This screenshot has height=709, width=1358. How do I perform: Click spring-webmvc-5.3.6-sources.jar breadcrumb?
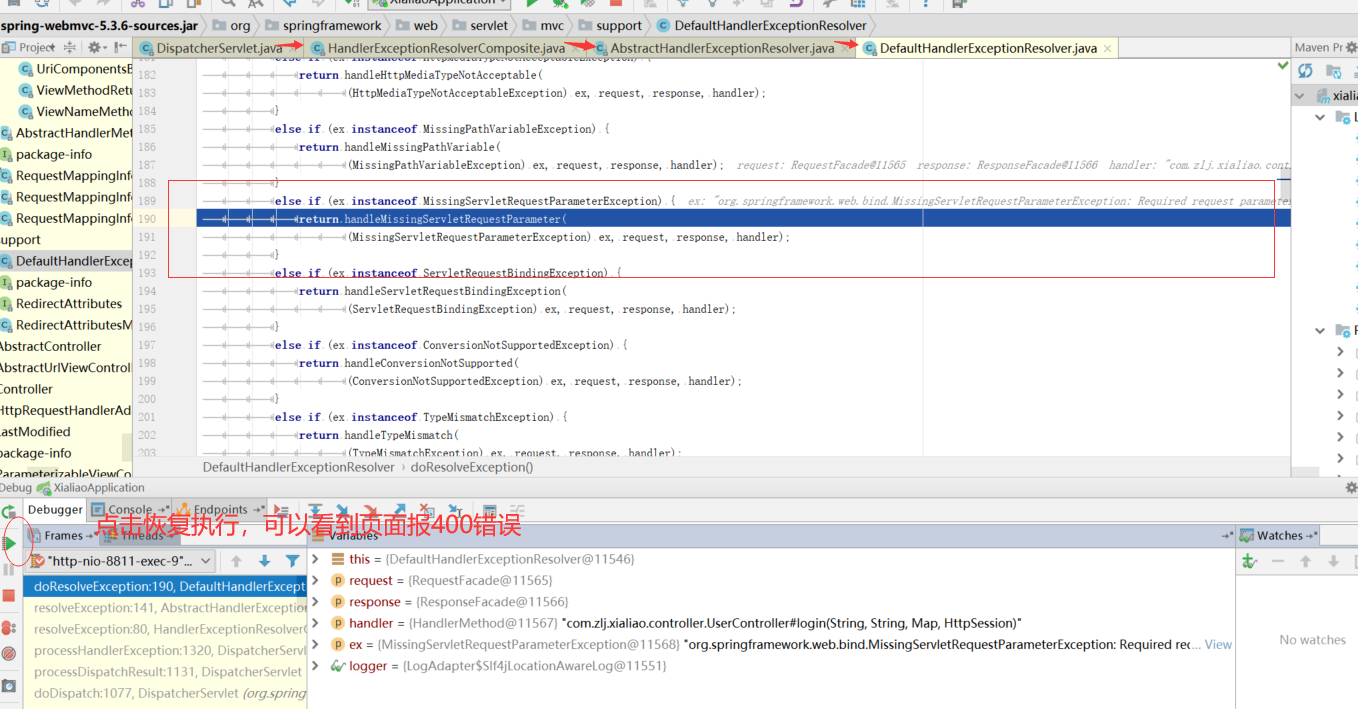pyautogui.click(x=99, y=25)
